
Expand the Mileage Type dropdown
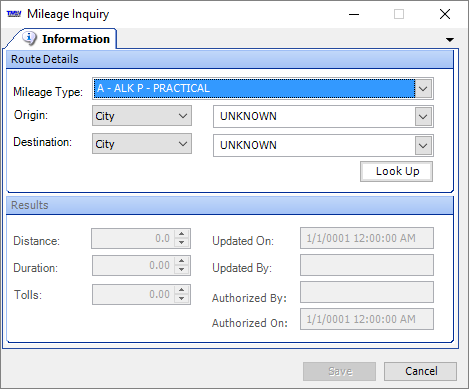point(423,89)
